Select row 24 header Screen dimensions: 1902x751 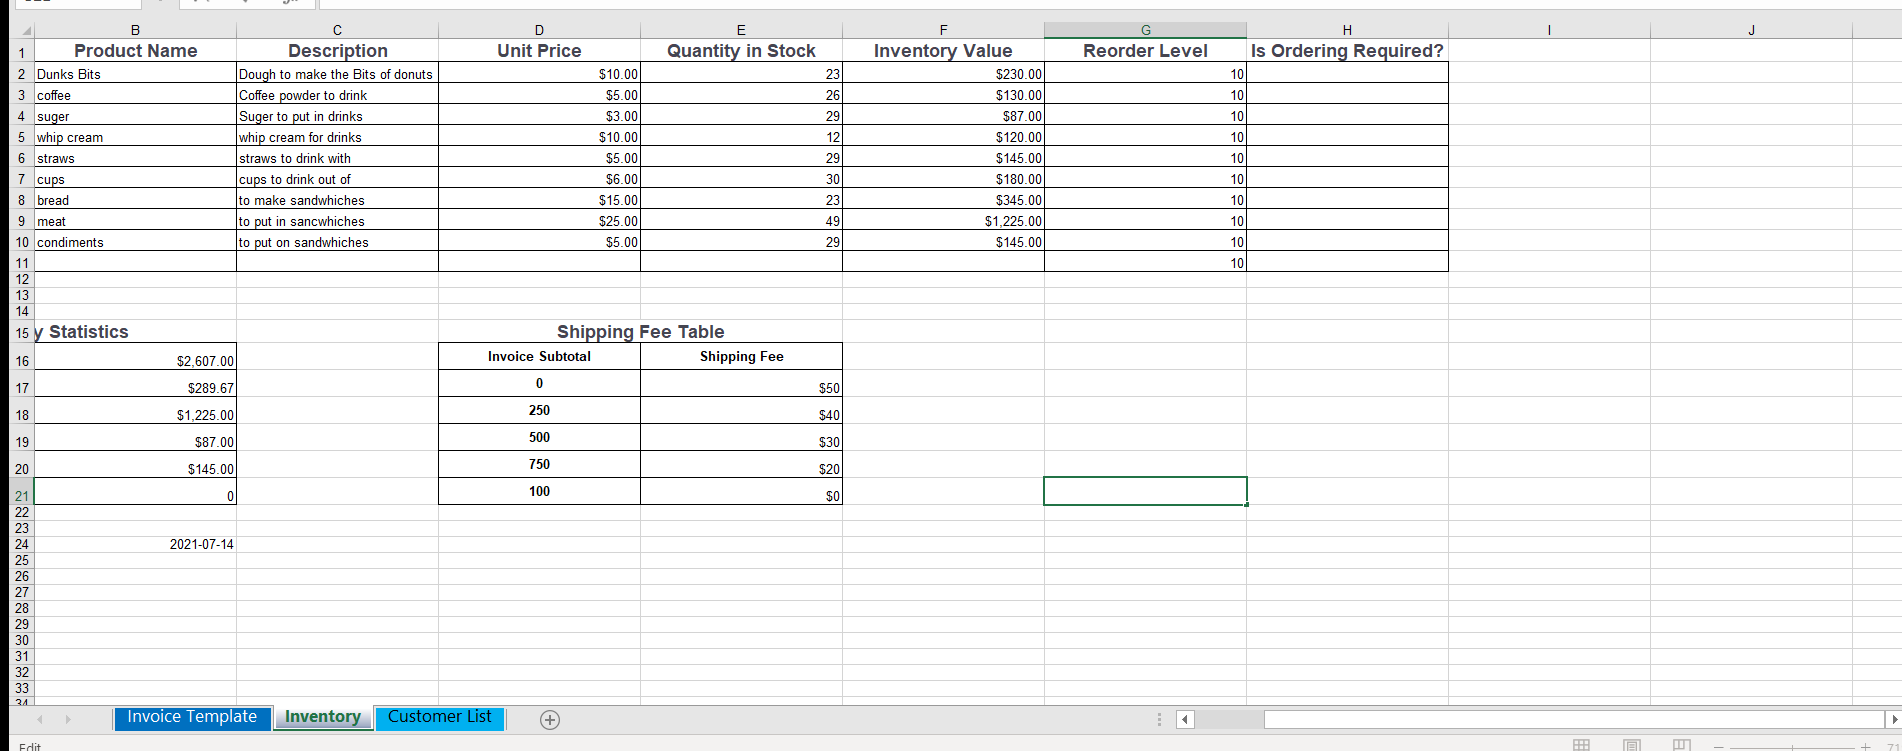(x=22, y=544)
